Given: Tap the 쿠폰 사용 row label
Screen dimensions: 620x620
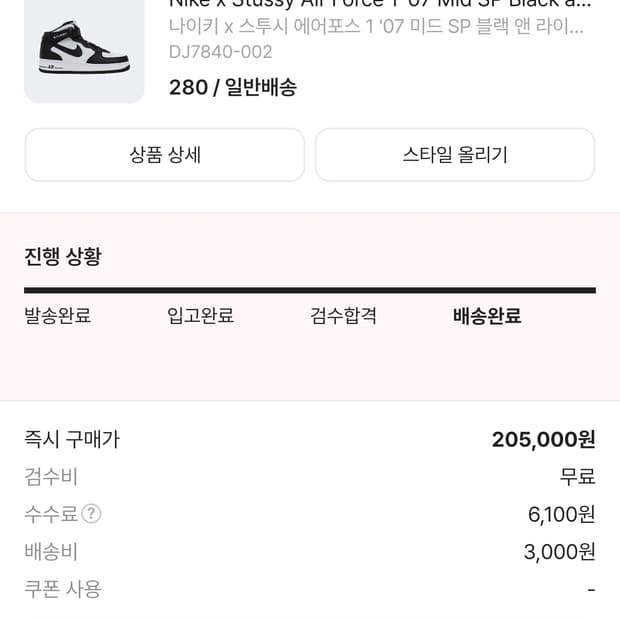Looking at the screenshot, I should (x=63, y=589).
